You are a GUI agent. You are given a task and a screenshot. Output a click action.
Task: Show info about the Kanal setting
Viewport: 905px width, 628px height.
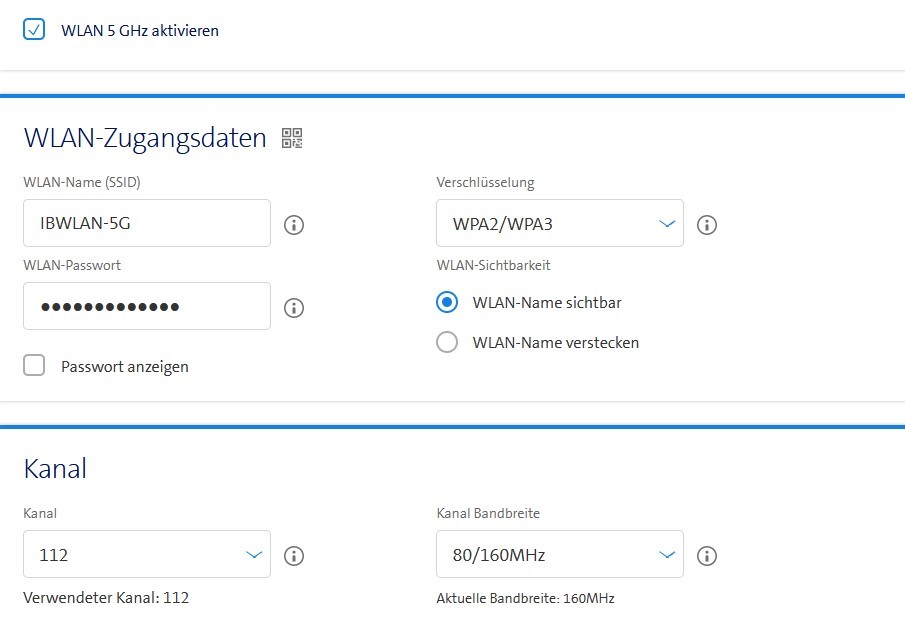click(x=293, y=555)
